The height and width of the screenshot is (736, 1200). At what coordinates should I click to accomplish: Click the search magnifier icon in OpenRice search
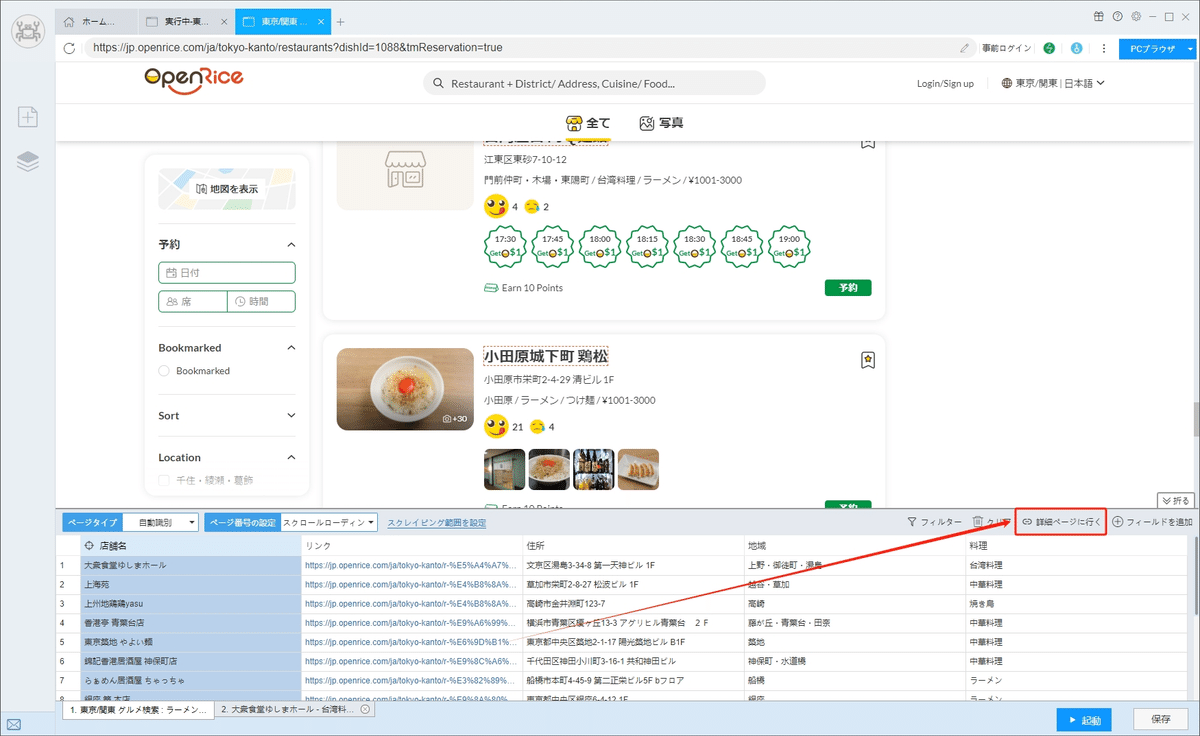pyautogui.click(x=438, y=83)
